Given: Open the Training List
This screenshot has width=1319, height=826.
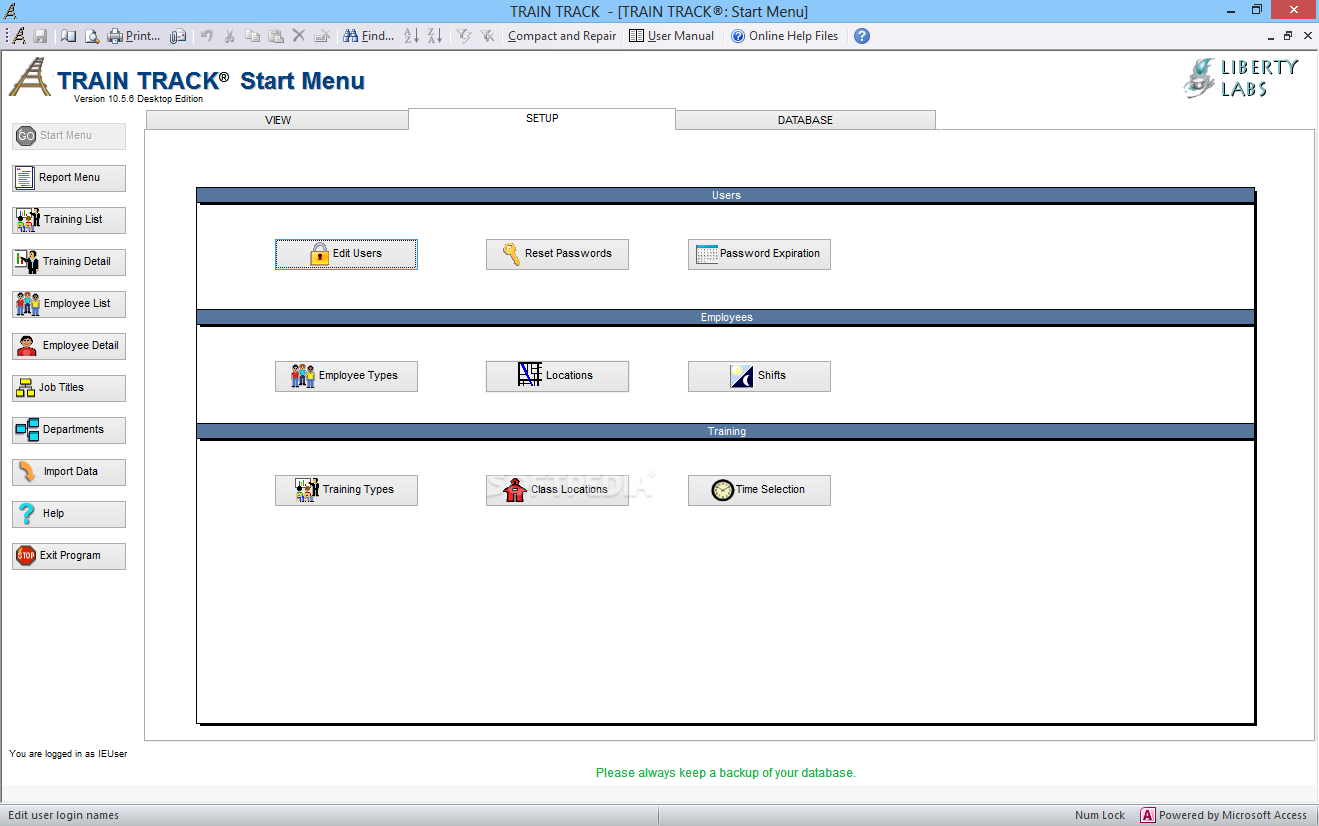Looking at the screenshot, I should pos(69,220).
